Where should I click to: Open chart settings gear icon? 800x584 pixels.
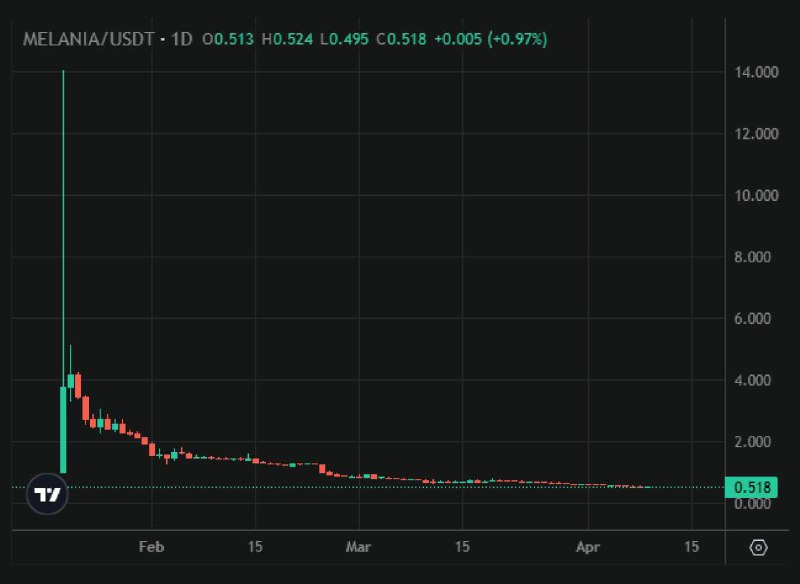point(758,547)
